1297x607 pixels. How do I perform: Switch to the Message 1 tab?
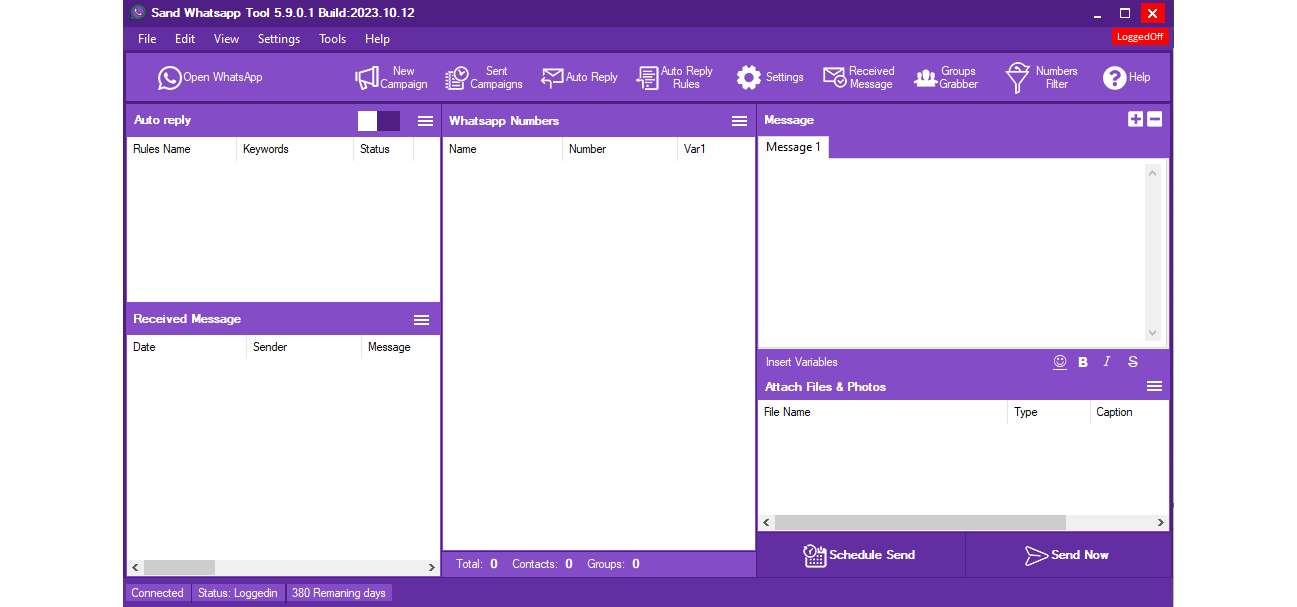click(x=793, y=147)
